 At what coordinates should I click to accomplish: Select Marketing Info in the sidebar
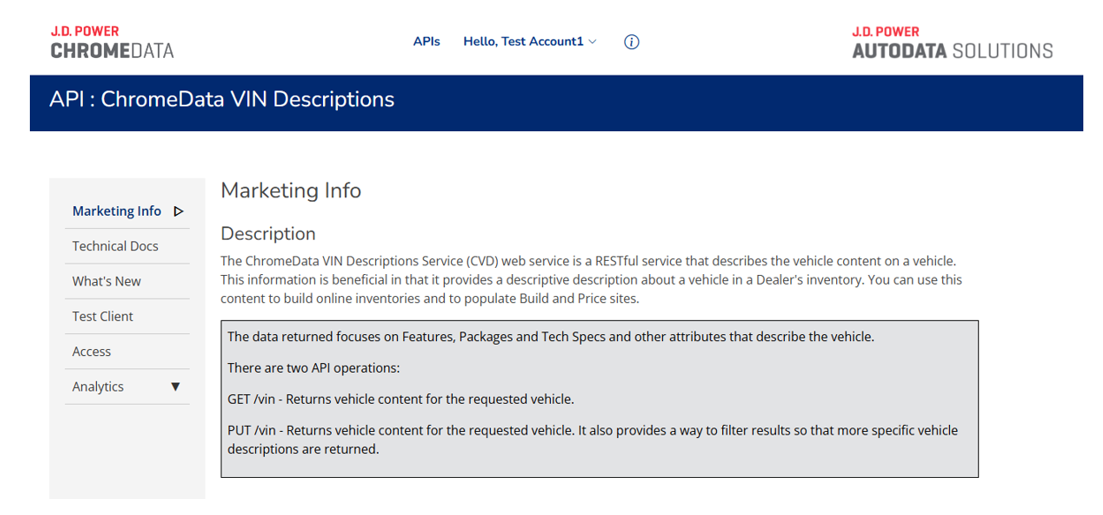pyautogui.click(x=116, y=211)
